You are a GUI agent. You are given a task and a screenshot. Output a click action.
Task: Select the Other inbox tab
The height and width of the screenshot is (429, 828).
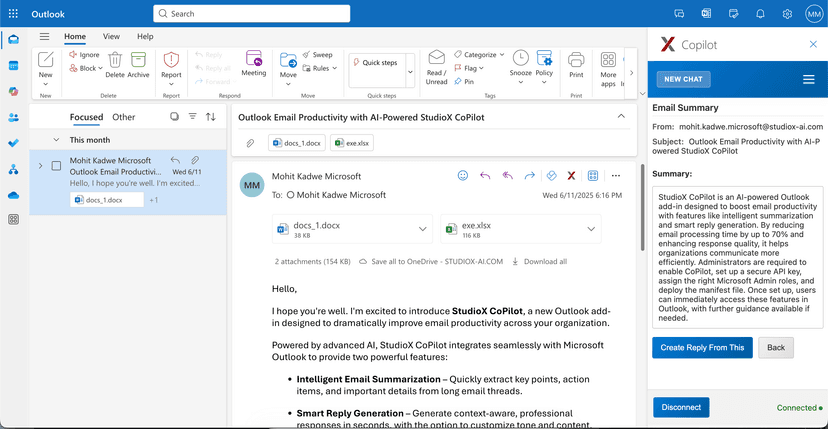coord(123,117)
